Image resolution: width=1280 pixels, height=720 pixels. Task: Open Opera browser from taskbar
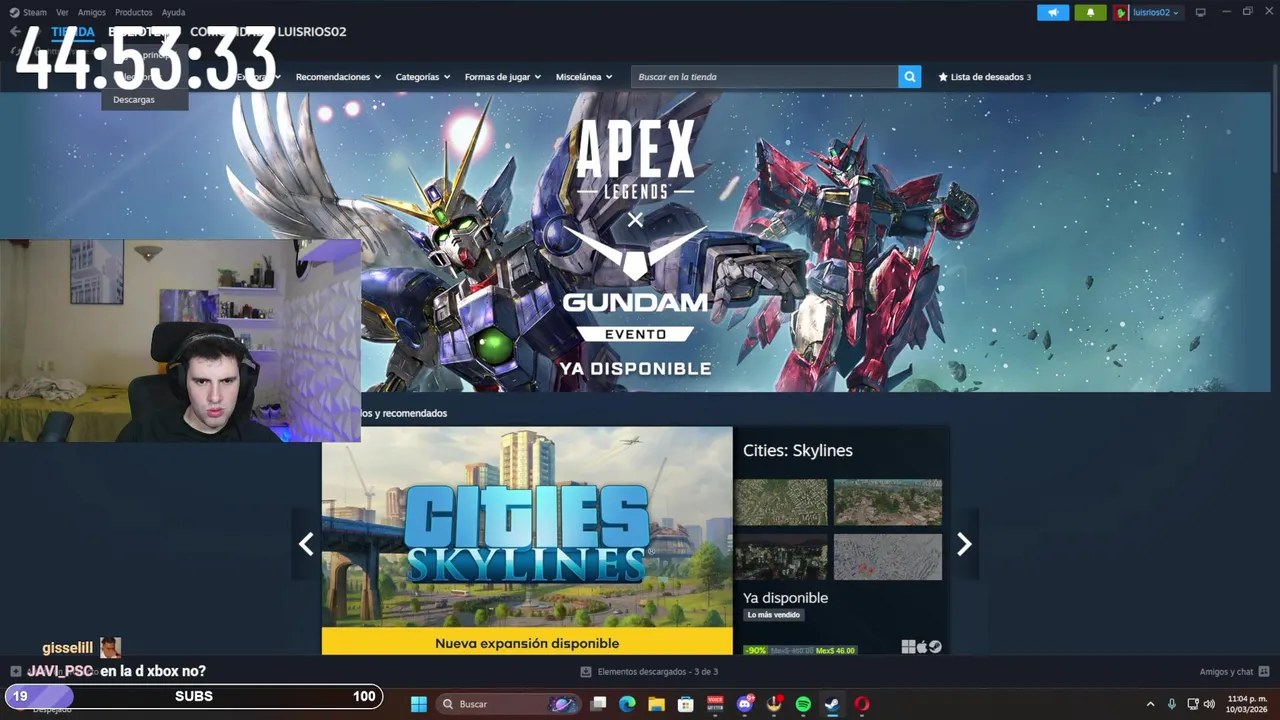pos(862,704)
